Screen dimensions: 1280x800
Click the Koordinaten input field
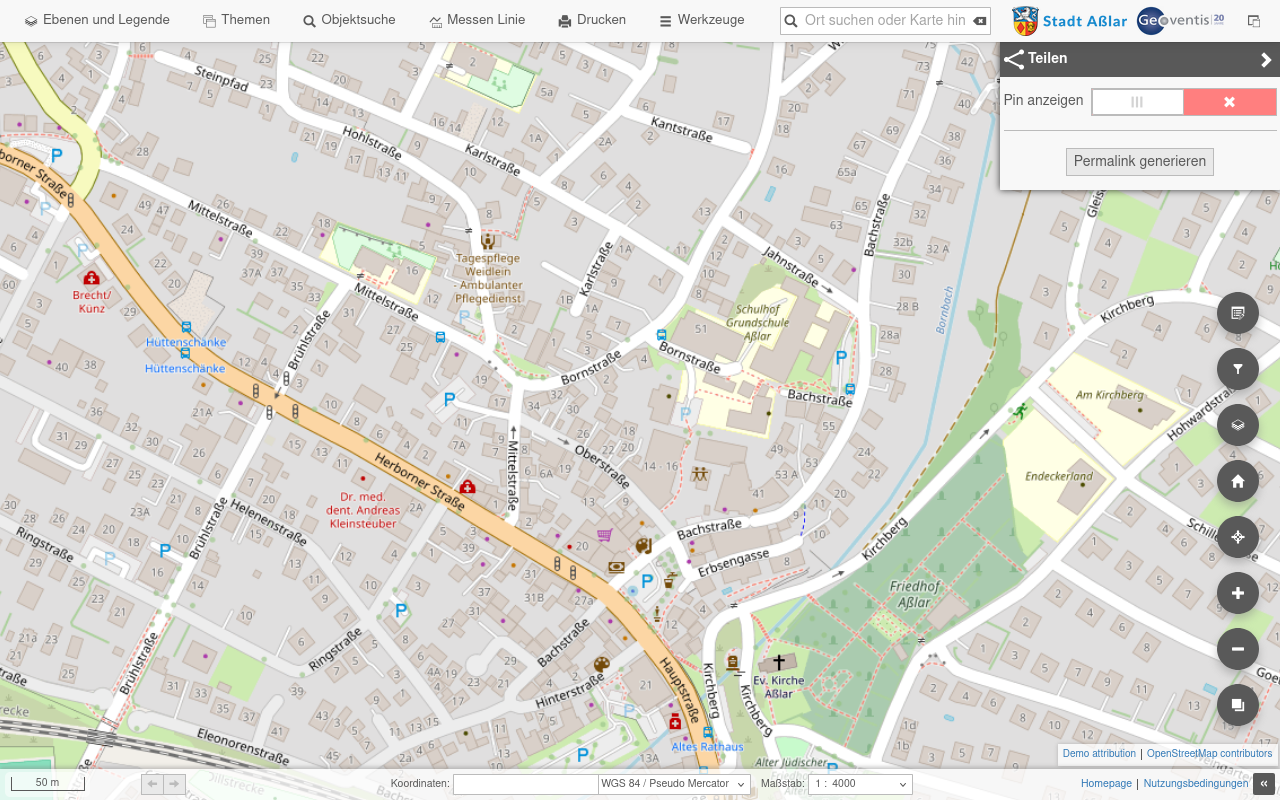pyautogui.click(x=525, y=784)
